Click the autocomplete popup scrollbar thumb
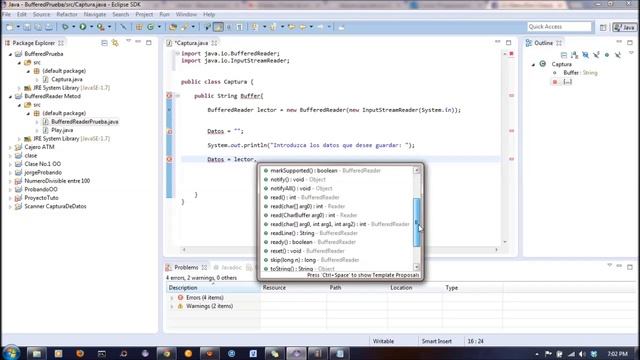 point(417,222)
